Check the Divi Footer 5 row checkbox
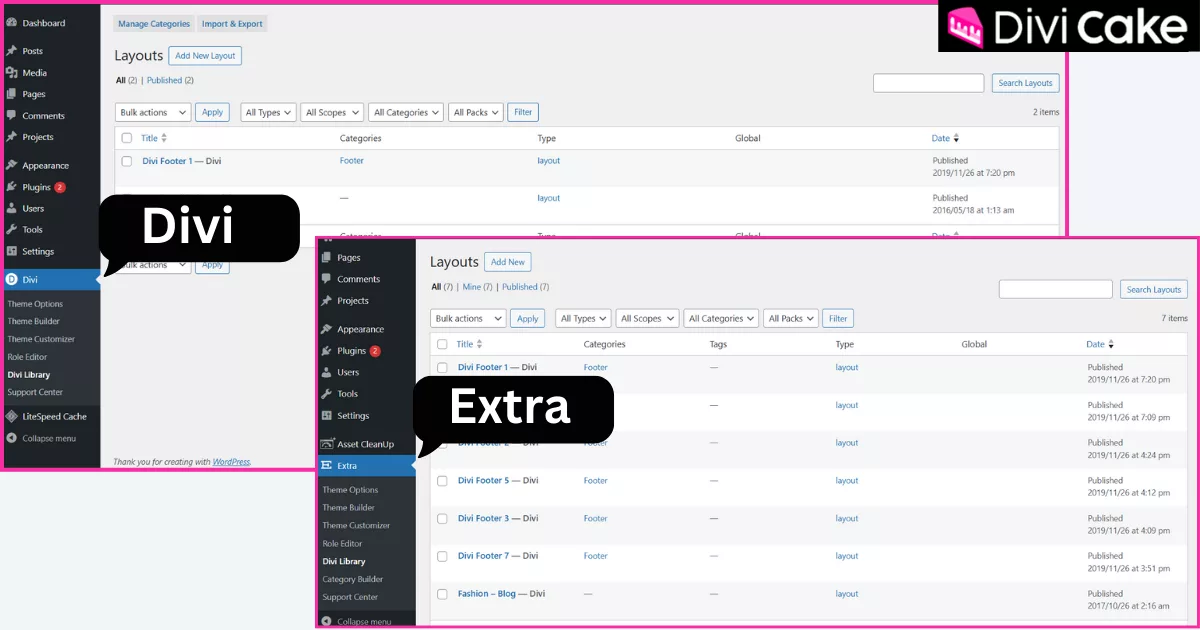 (x=442, y=481)
